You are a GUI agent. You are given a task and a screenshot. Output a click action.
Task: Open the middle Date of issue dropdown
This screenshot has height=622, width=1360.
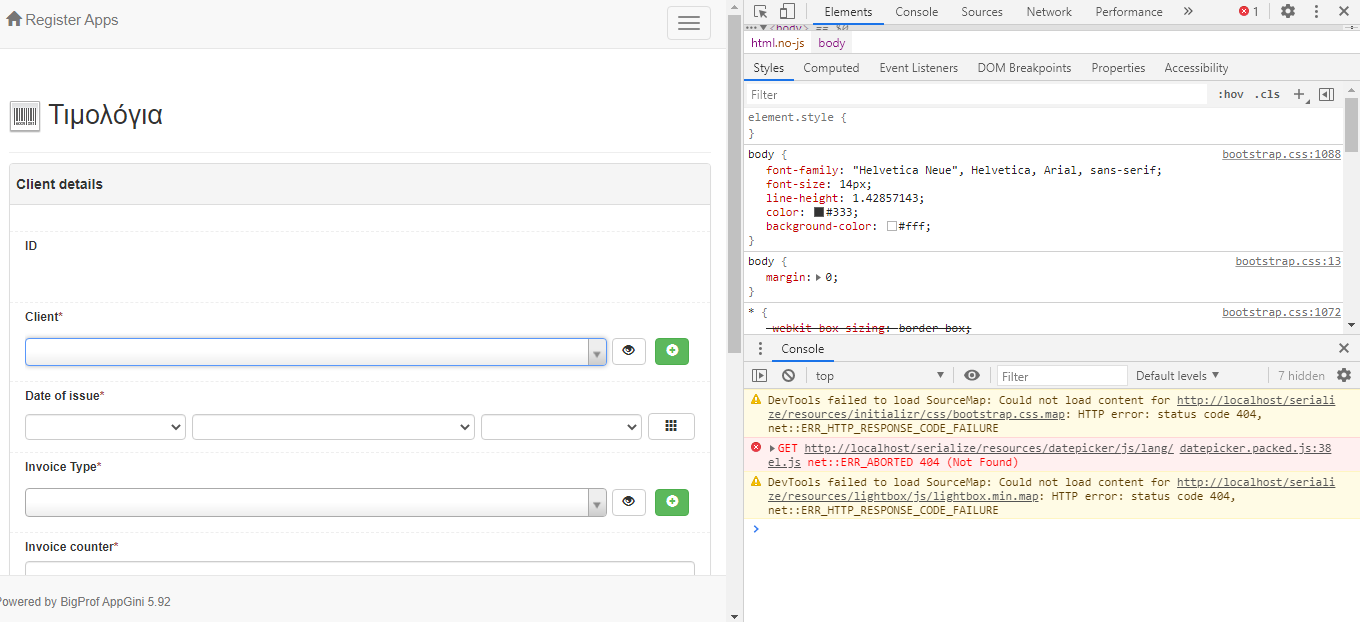333,427
